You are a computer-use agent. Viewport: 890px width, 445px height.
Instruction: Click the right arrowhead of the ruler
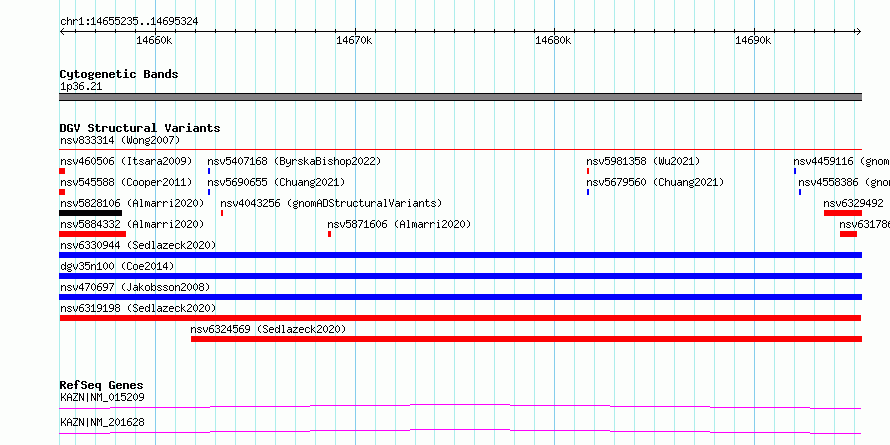pyautogui.click(x=858, y=32)
